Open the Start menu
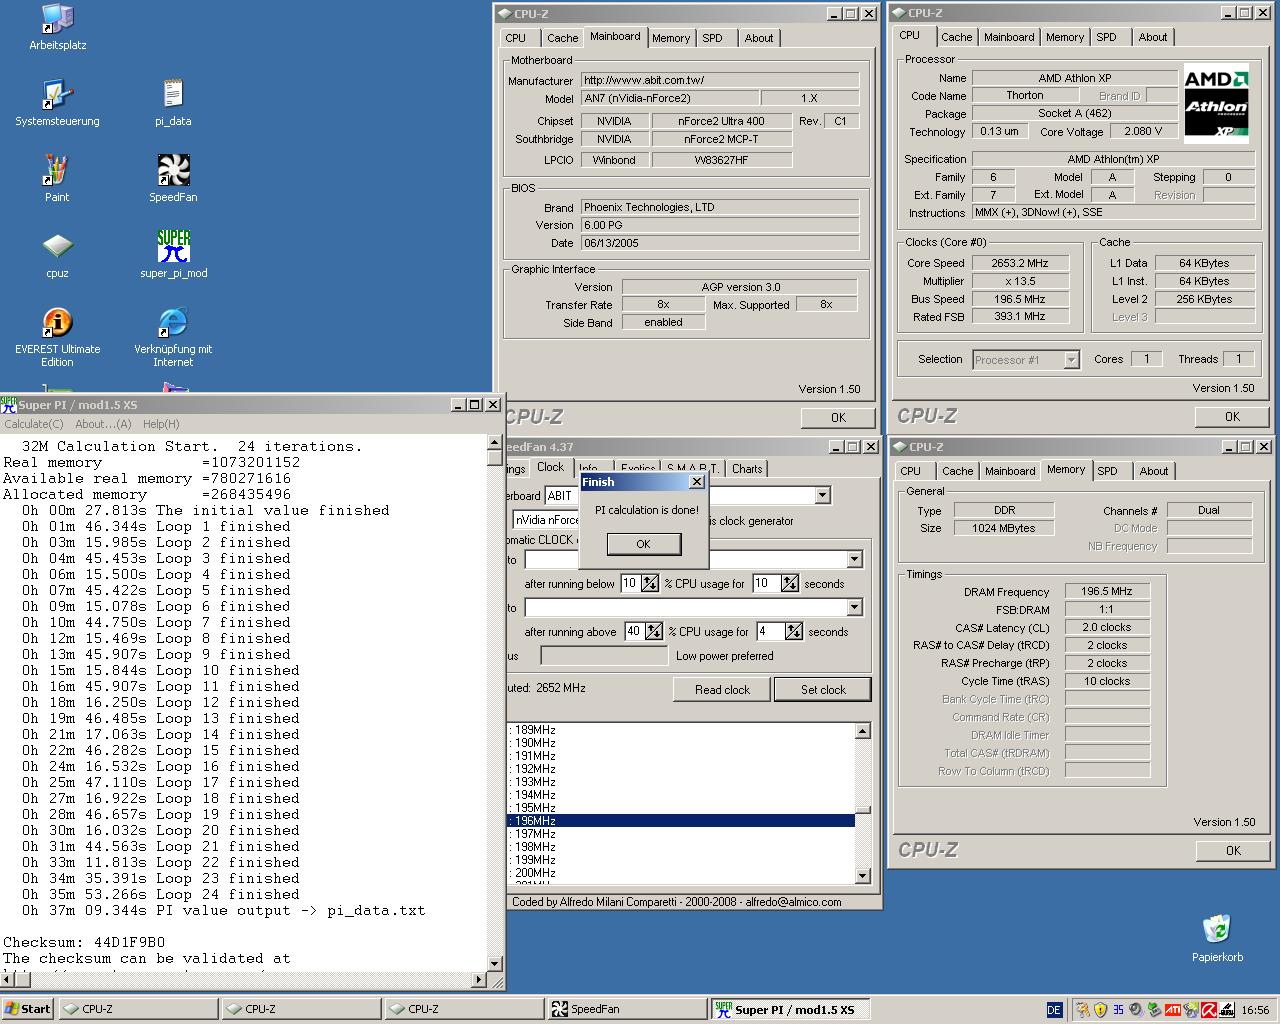Image resolution: width=1280 pixels, height=1024 pixels. point(27,1009)
